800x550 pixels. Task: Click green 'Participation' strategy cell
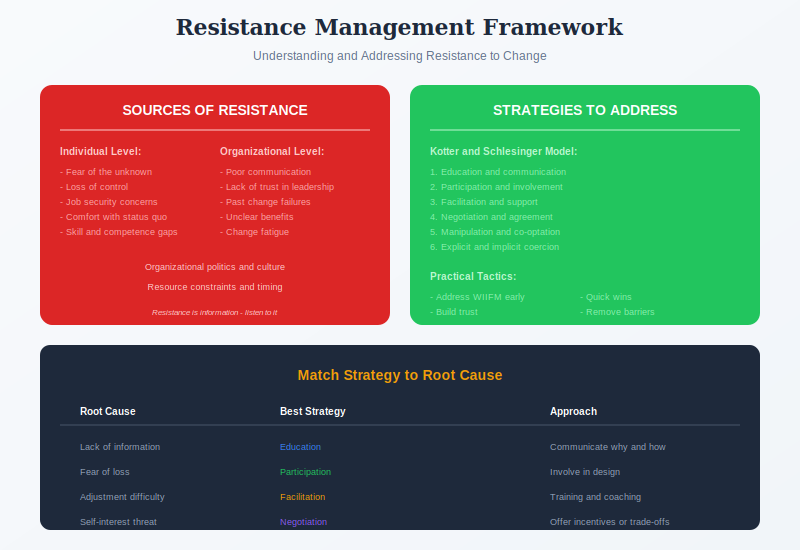(306, 472)
